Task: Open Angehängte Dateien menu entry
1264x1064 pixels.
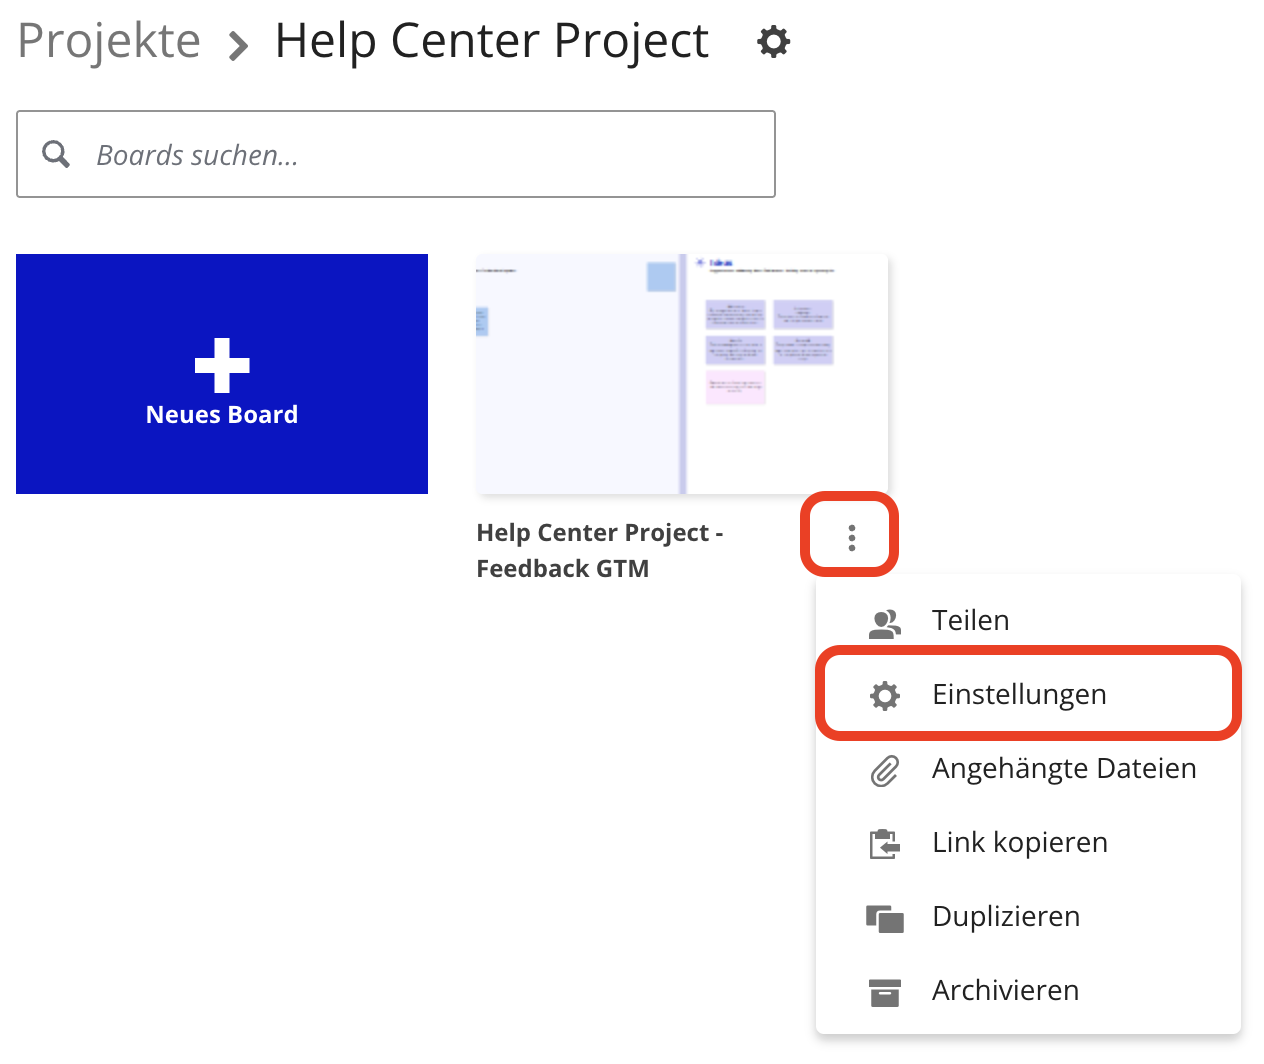Action: click(x=1063, y=769)
